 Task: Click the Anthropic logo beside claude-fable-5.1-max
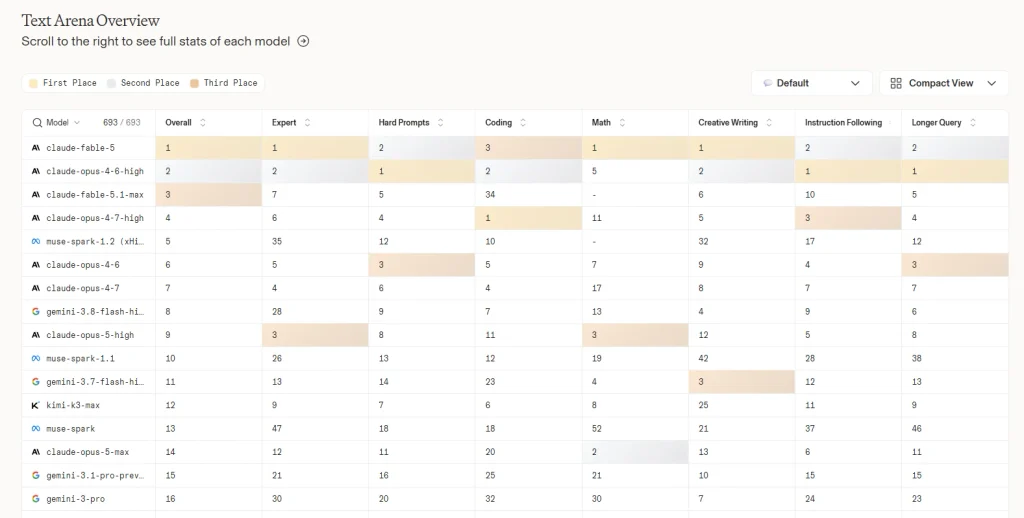tap(36, 195)
